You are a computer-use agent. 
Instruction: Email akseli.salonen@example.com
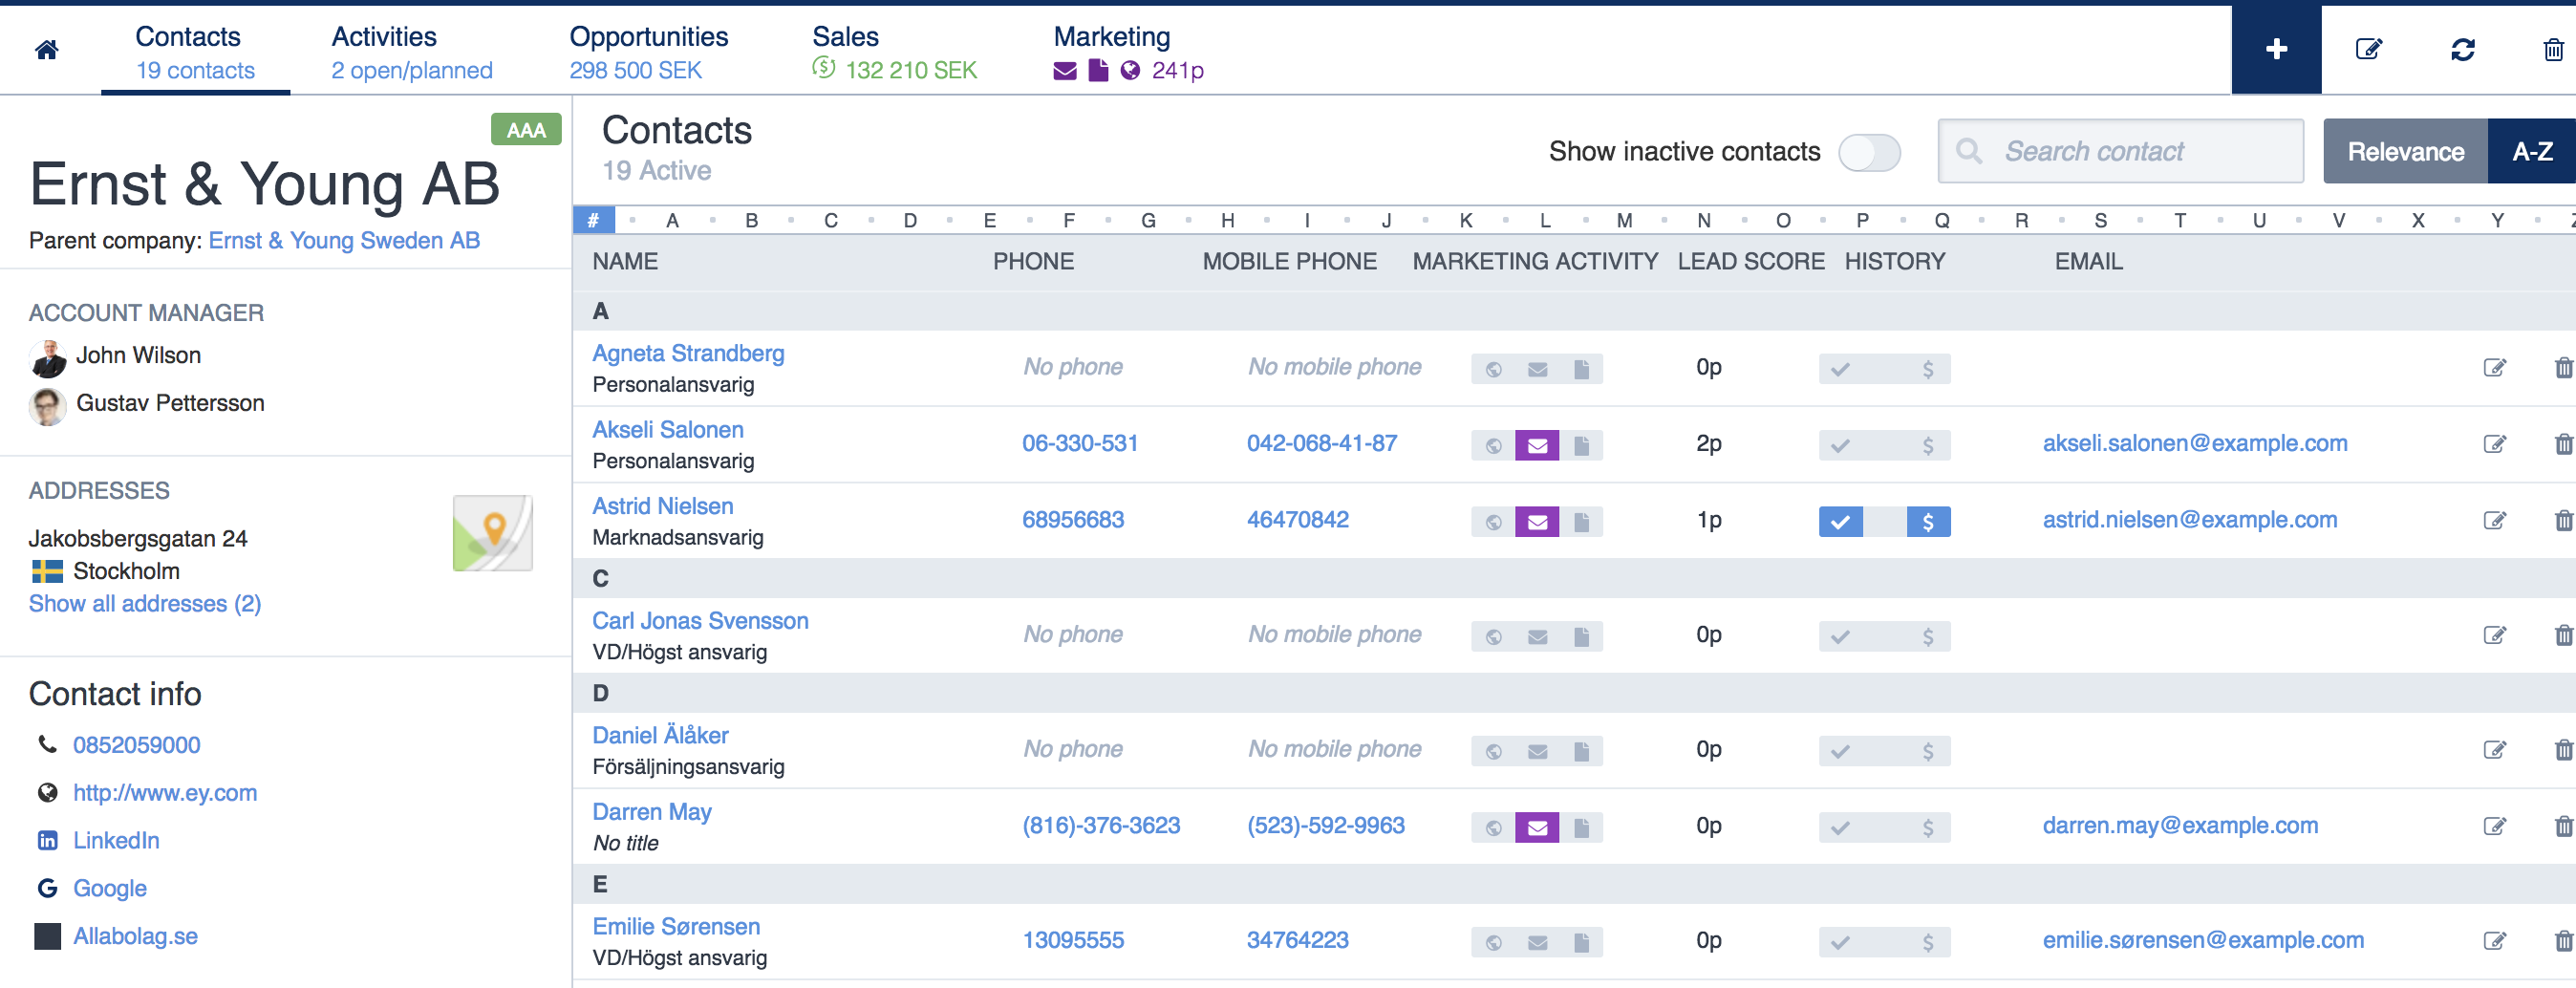point(2195,444)
